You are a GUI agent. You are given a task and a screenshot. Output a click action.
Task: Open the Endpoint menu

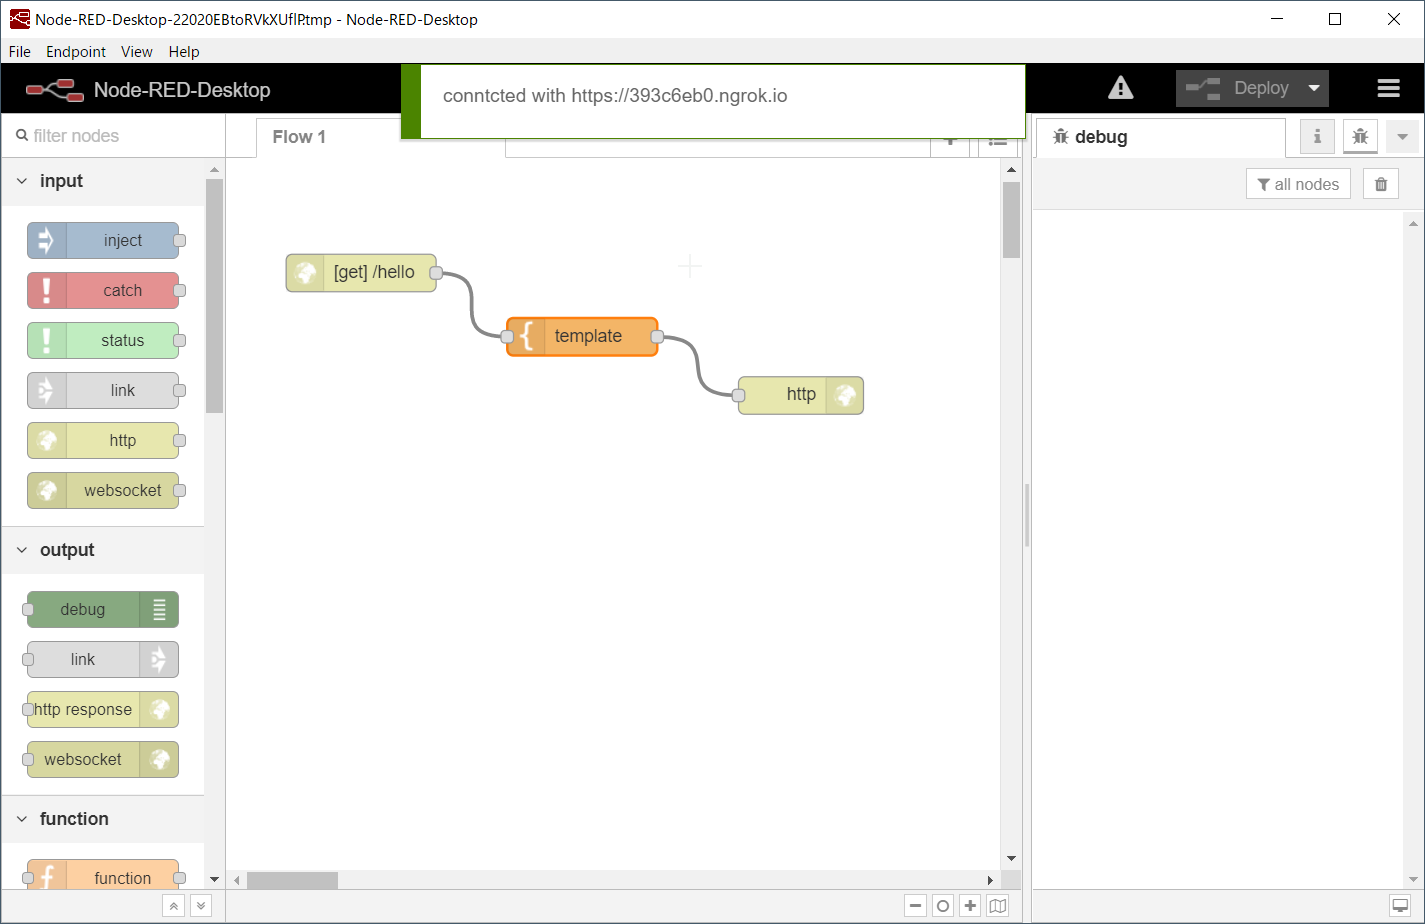[76, 52]
